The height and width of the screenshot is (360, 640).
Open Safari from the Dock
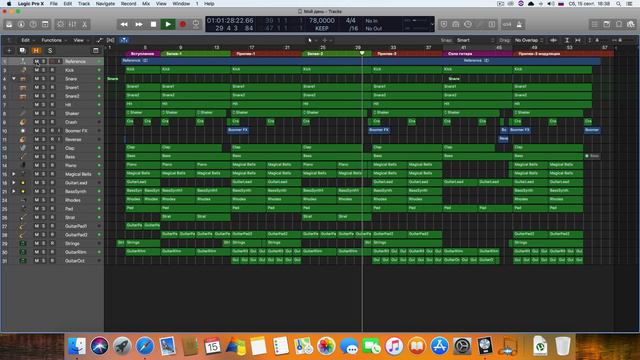(144, 346)
